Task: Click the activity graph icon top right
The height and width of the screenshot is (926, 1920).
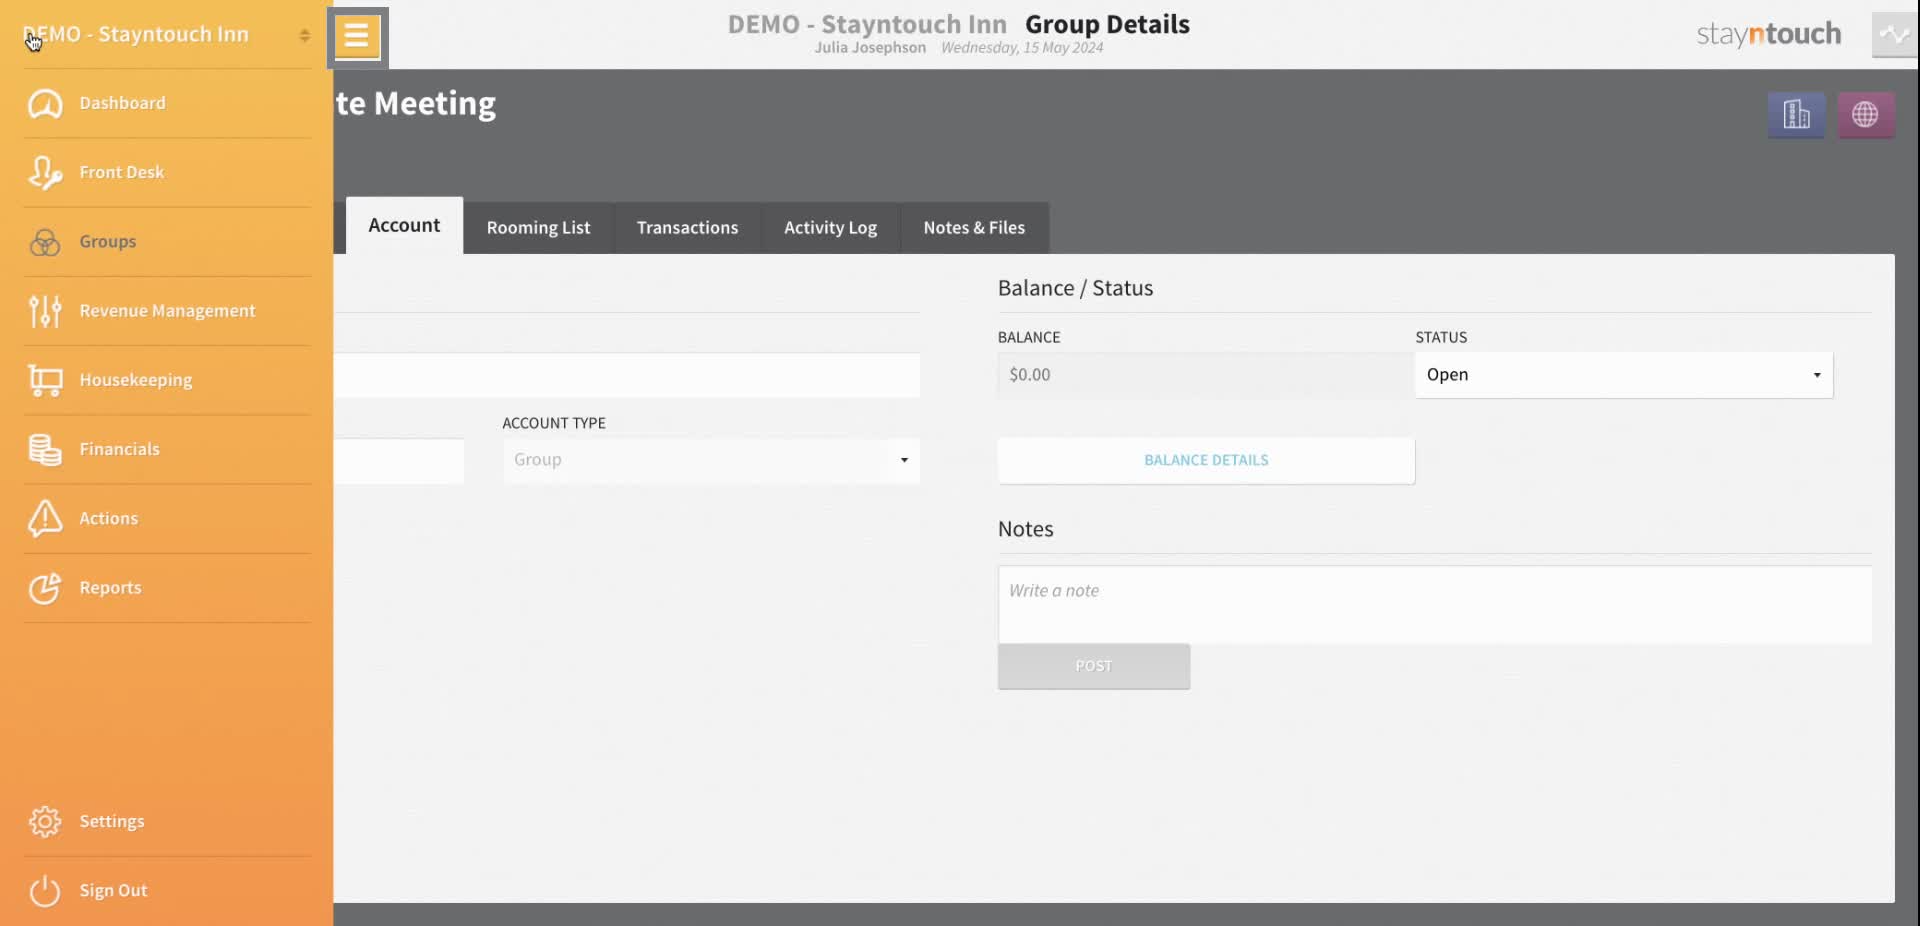Action: coord(1894,35)
